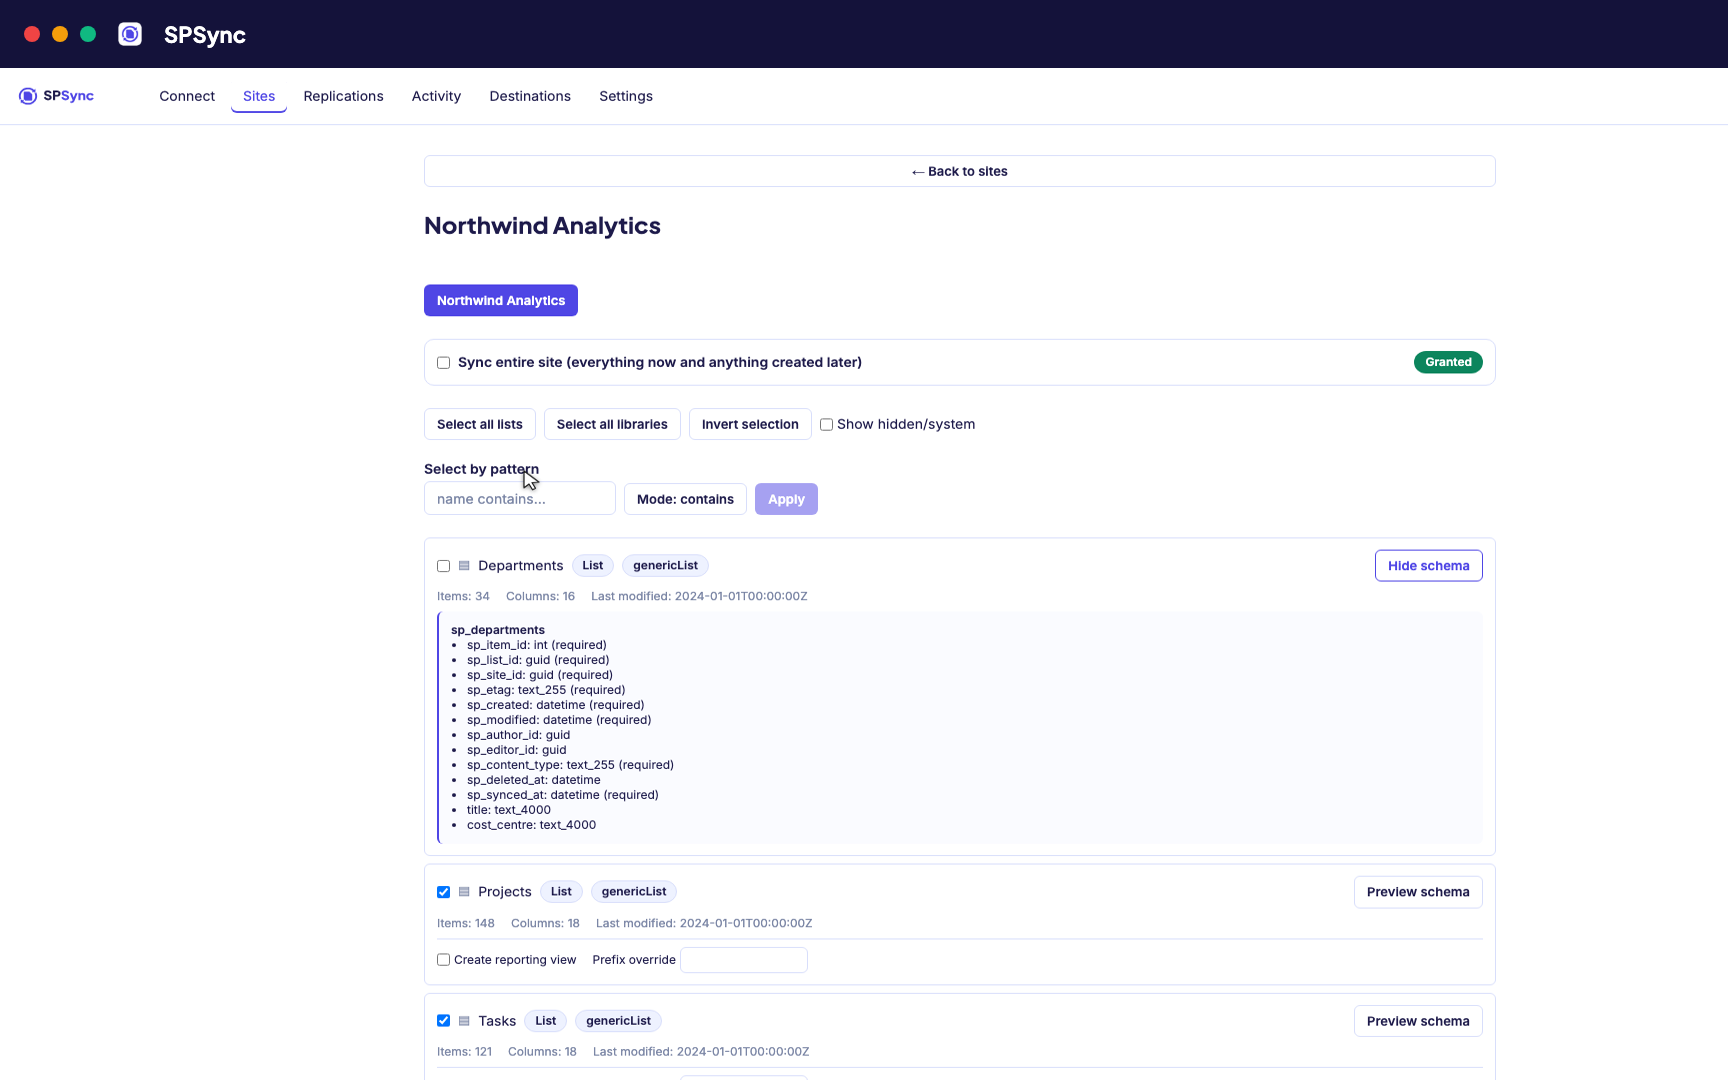
Task: Focus the name contains pattern field
Action: point(520,498)
